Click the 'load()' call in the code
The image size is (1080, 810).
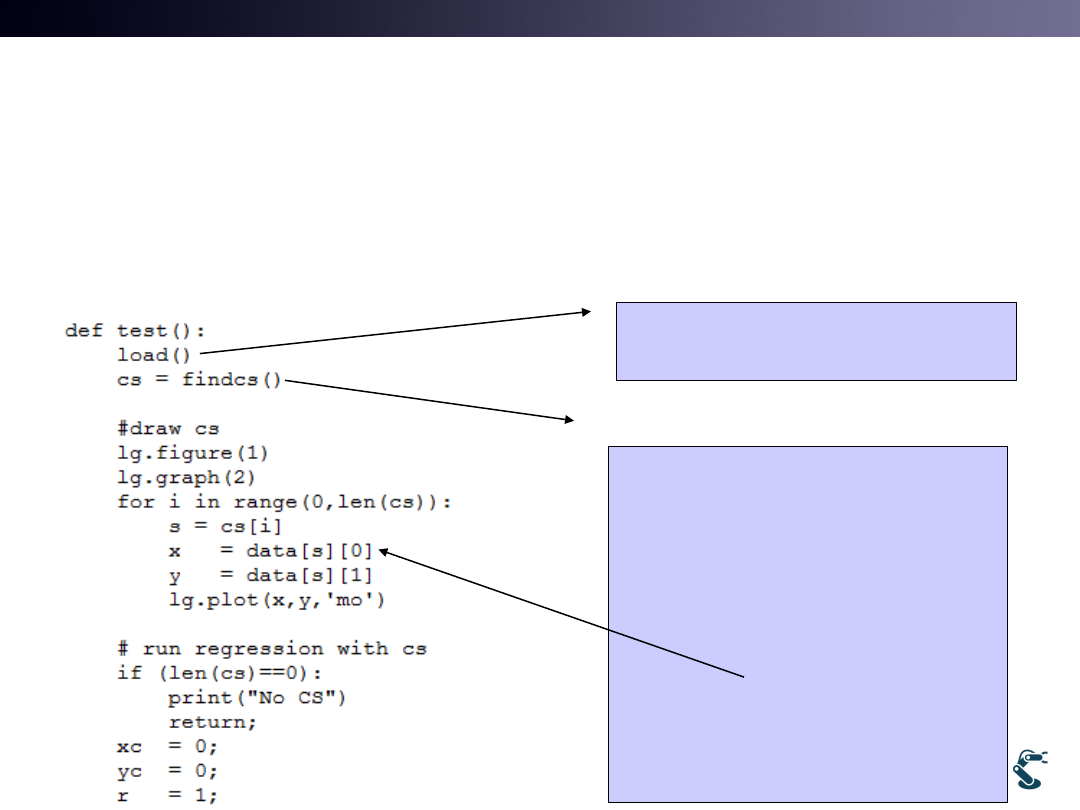pyautogui.click(x=157, y=354)
